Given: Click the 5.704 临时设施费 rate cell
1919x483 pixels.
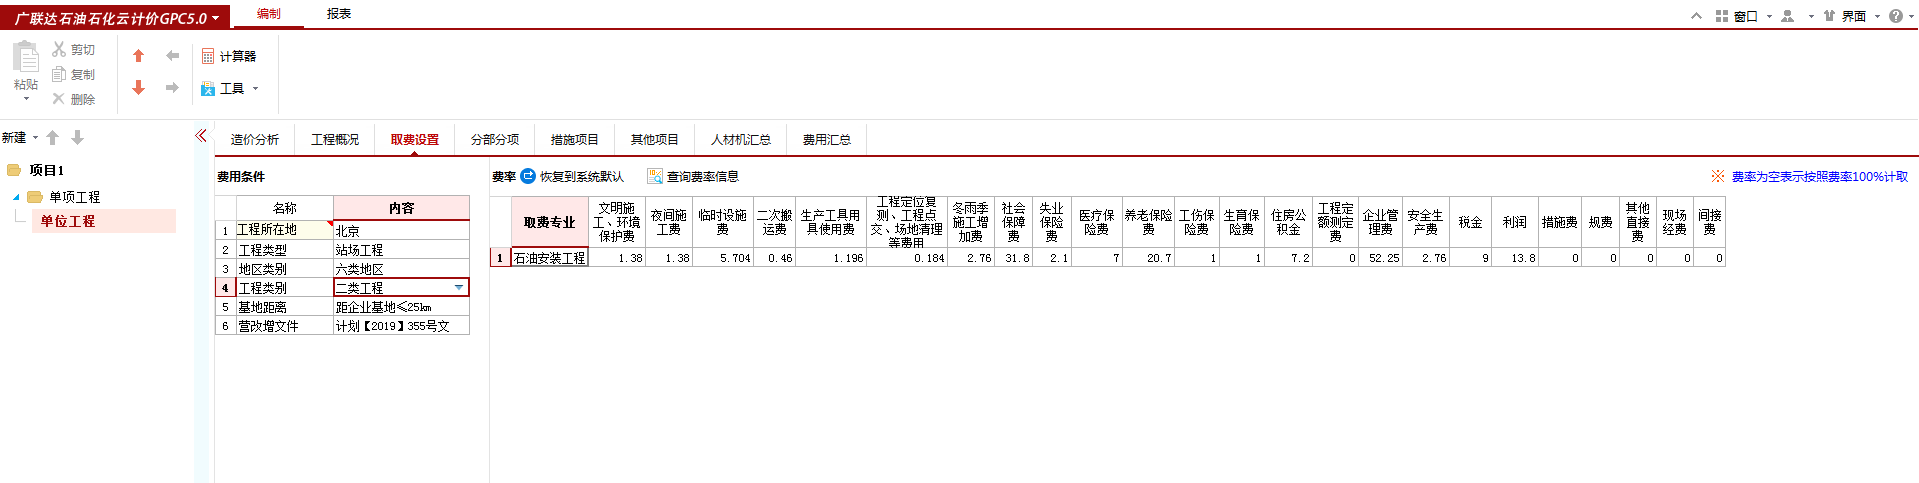Looking at the screenshot, I should (x=722, y=258).
